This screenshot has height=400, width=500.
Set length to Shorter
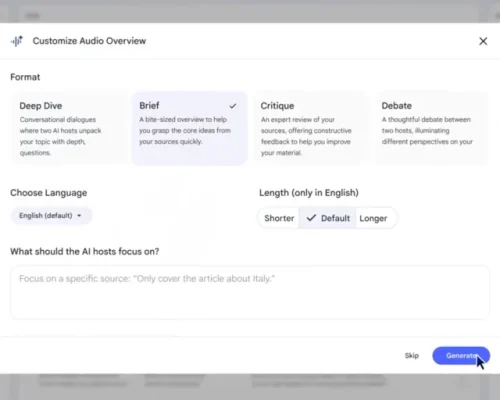point(279,218)
